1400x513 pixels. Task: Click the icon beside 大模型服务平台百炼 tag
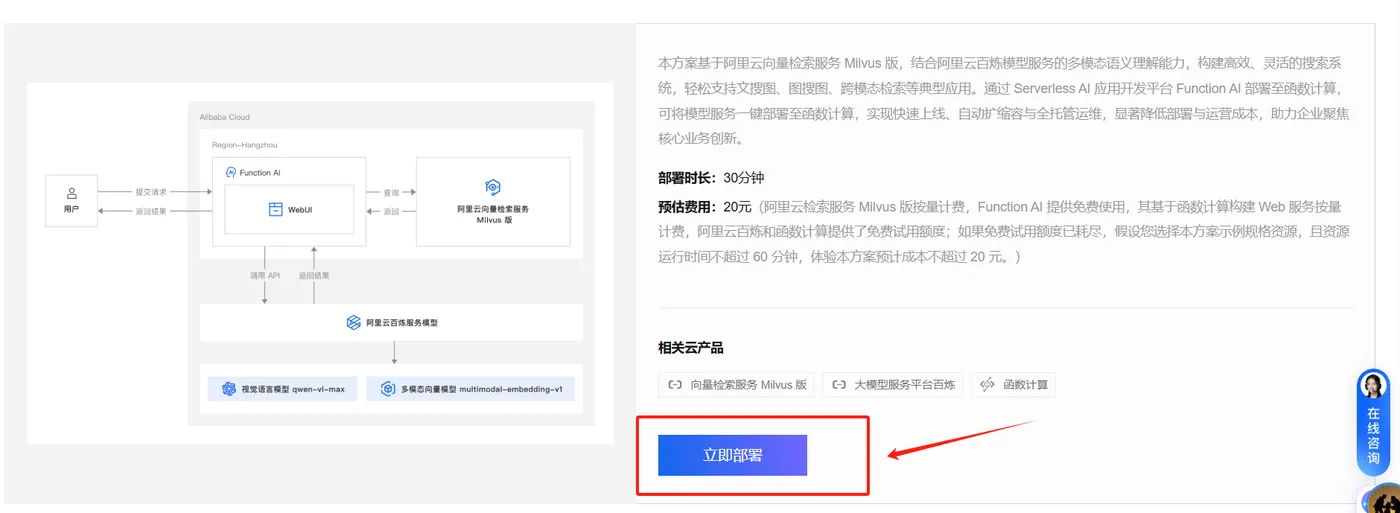pos(839,385)
